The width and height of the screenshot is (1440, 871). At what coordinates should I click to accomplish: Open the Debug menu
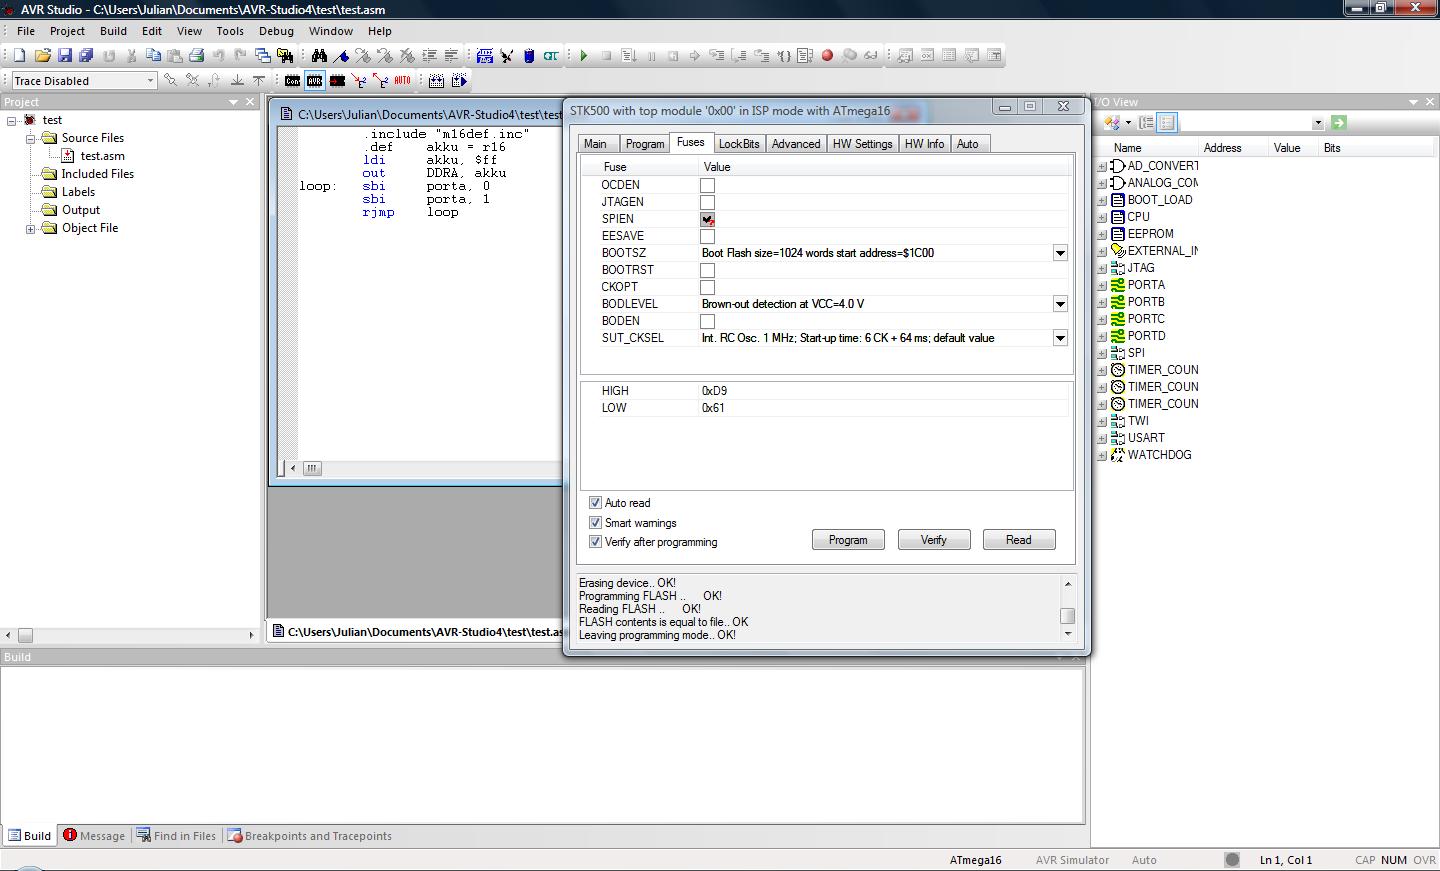(x=276, y=31)
